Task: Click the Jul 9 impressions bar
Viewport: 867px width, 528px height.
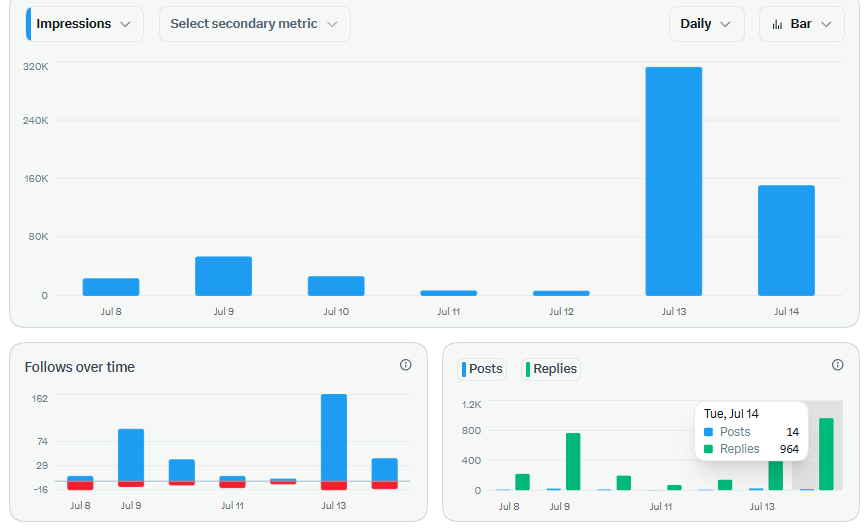Action: [223, 276]
